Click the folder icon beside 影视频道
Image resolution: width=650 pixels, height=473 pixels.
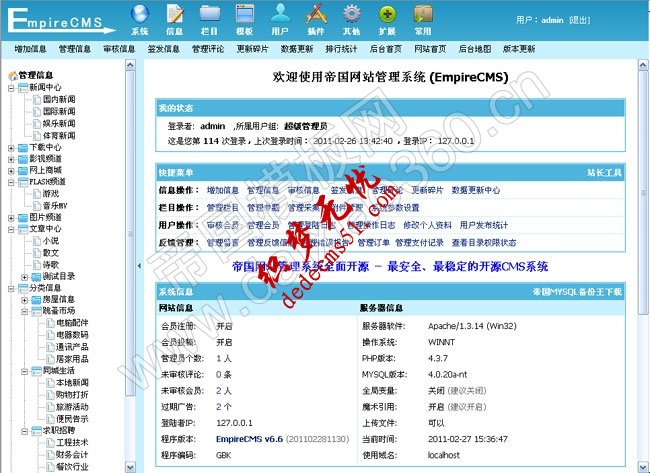(23, 159)
